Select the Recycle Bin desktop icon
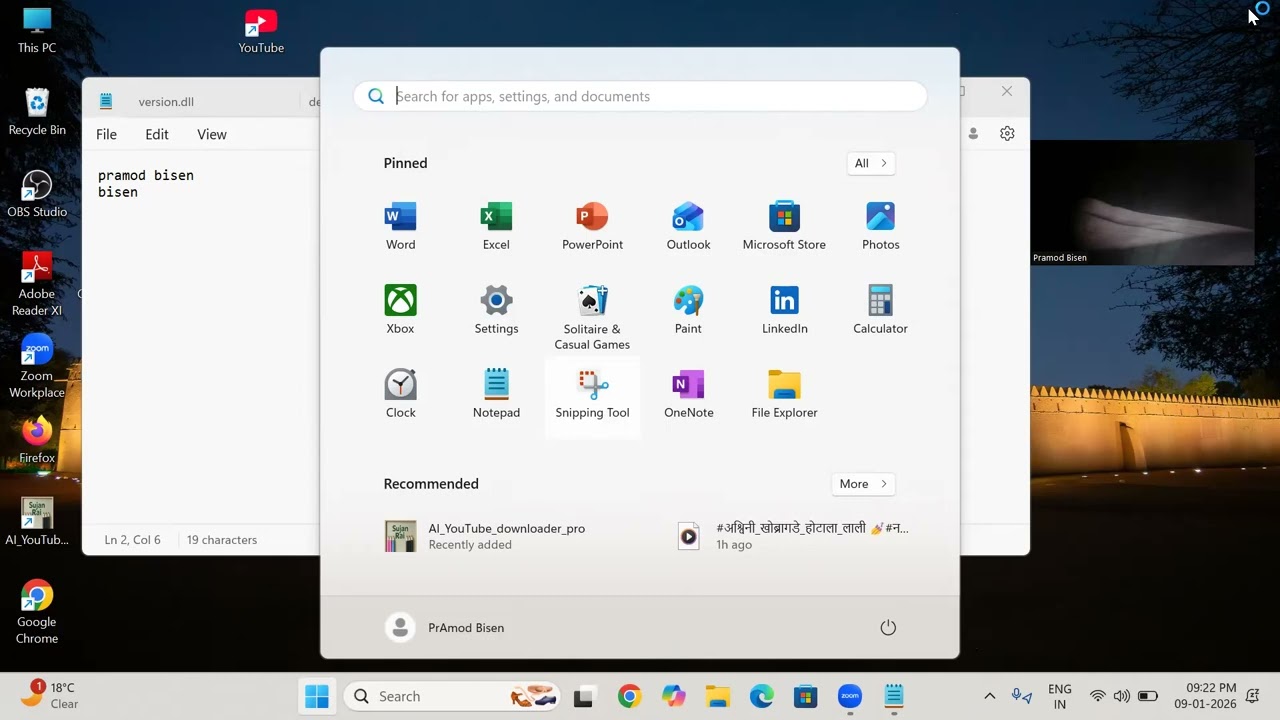Viewport: 1280px width, 720px height. point(37,112)
